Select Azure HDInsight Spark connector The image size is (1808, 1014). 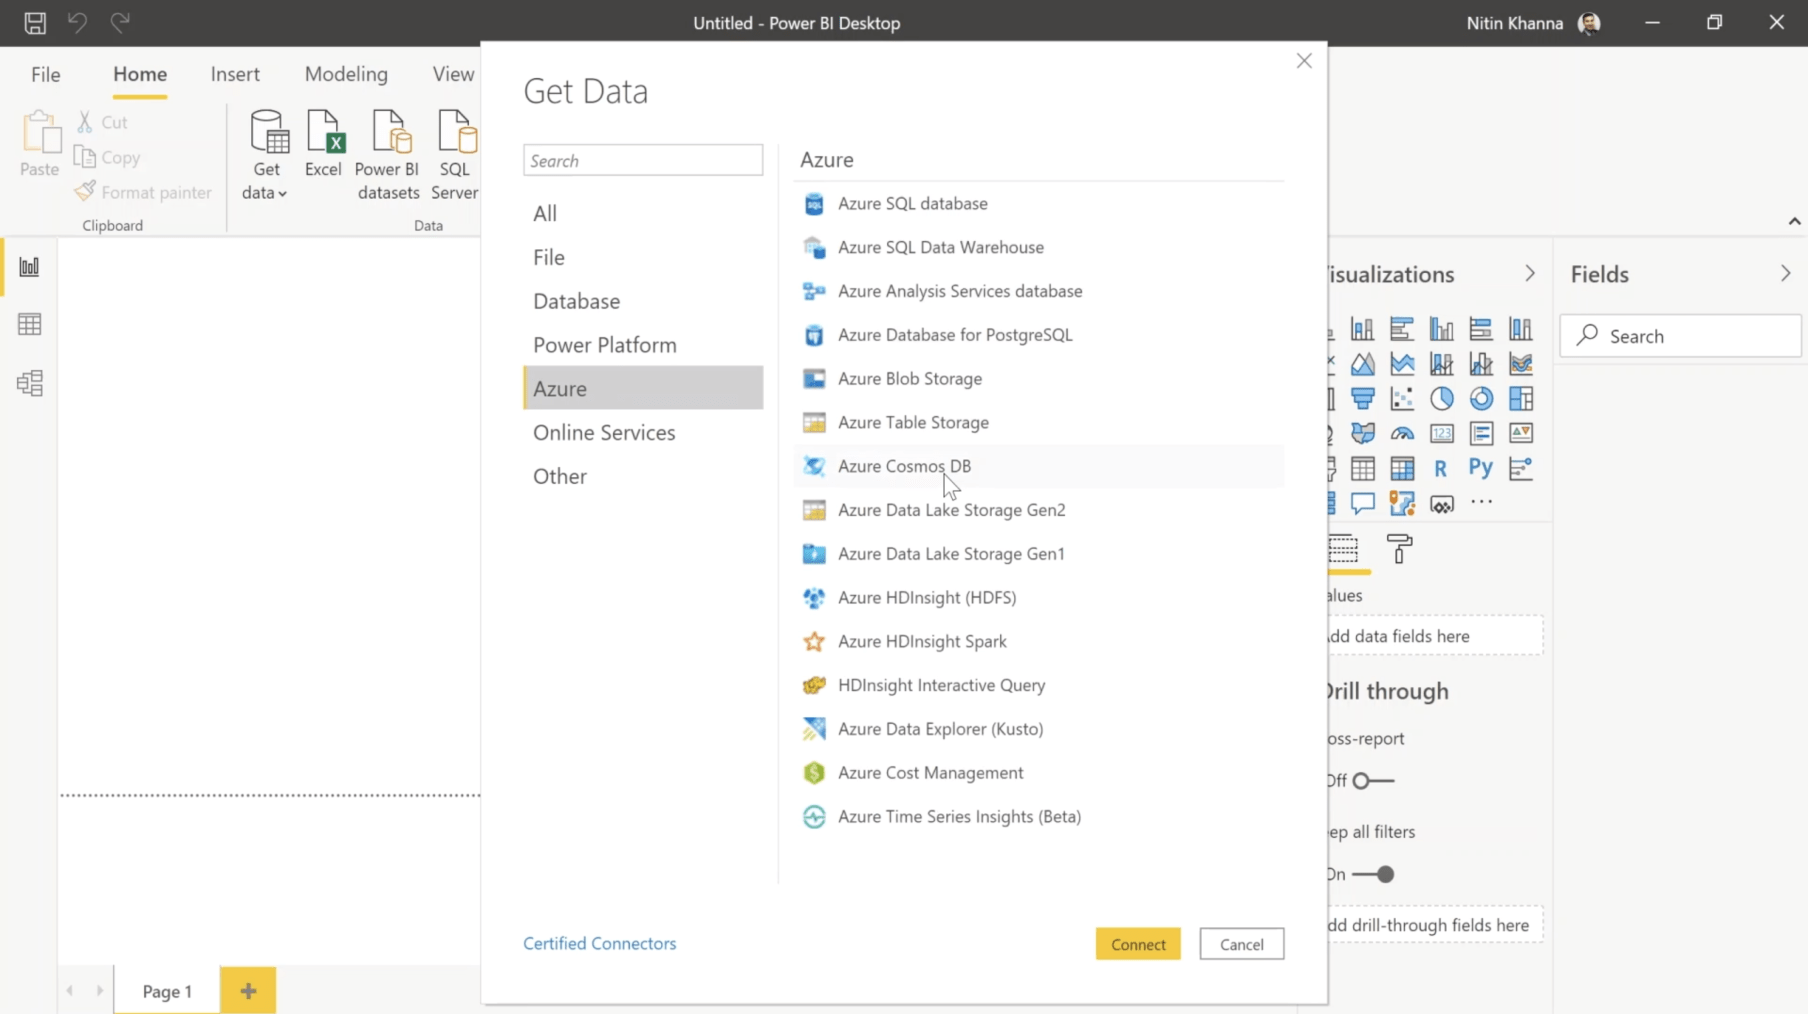pos(1039,641)
